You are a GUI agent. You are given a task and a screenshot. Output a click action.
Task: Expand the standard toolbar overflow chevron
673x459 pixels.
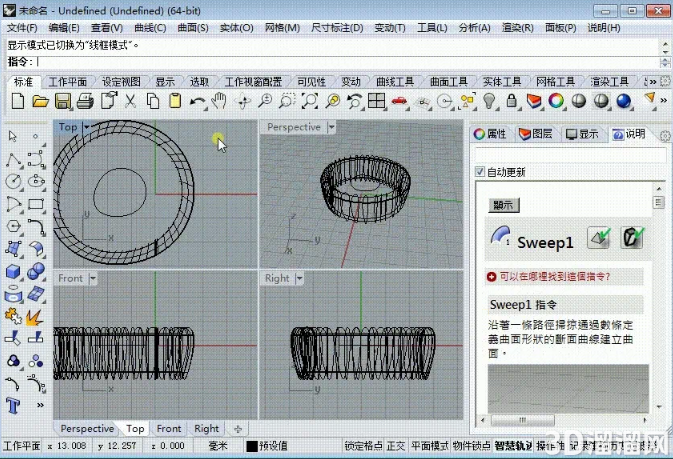point(664,100)
